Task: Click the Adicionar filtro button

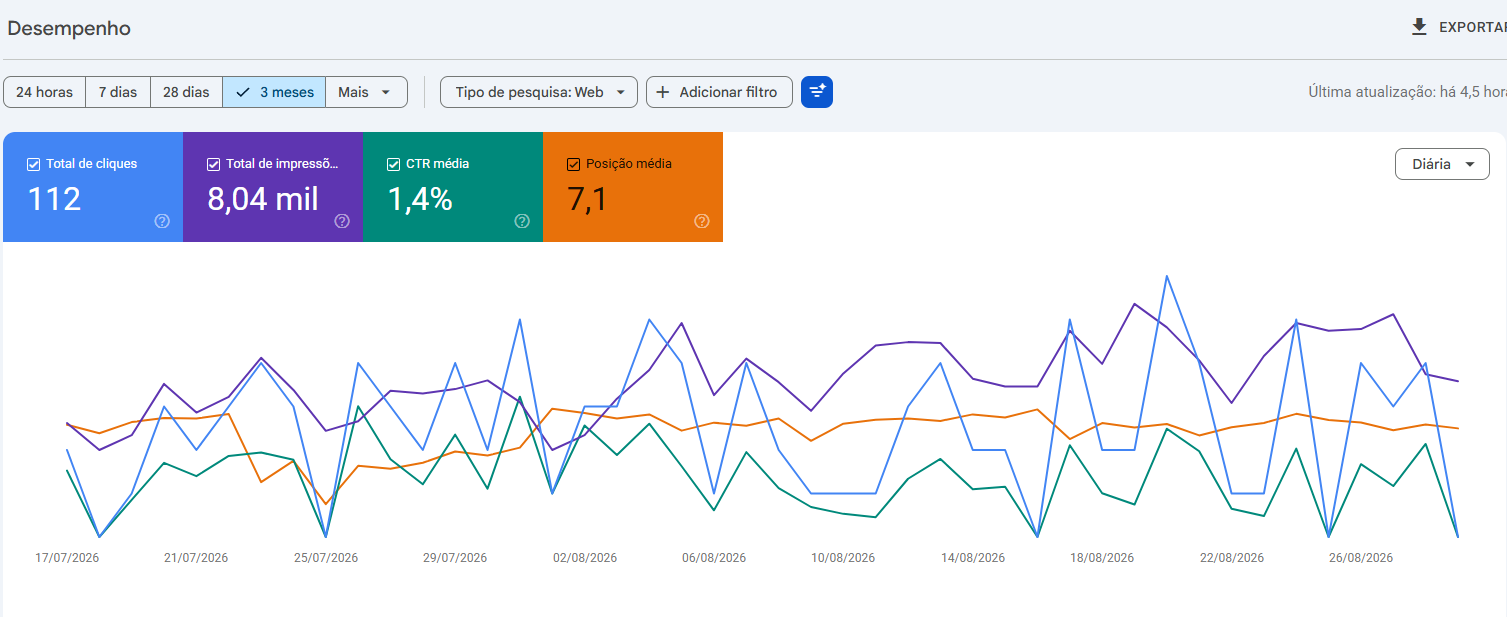Action: click(x=719, y=92)
